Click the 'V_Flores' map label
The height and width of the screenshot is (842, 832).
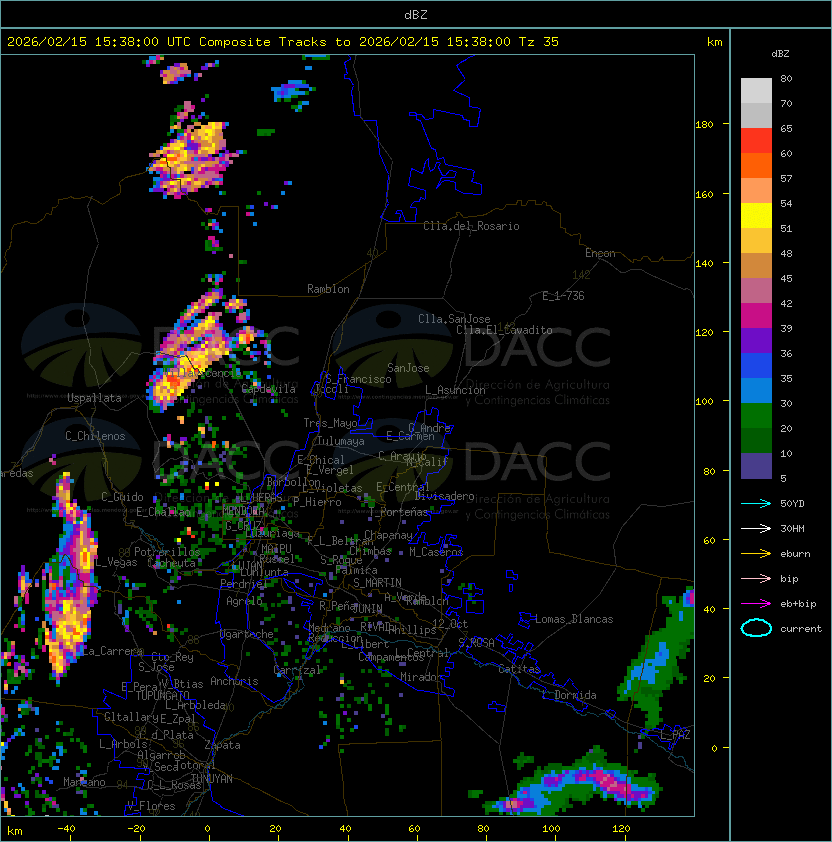(151, 806)
